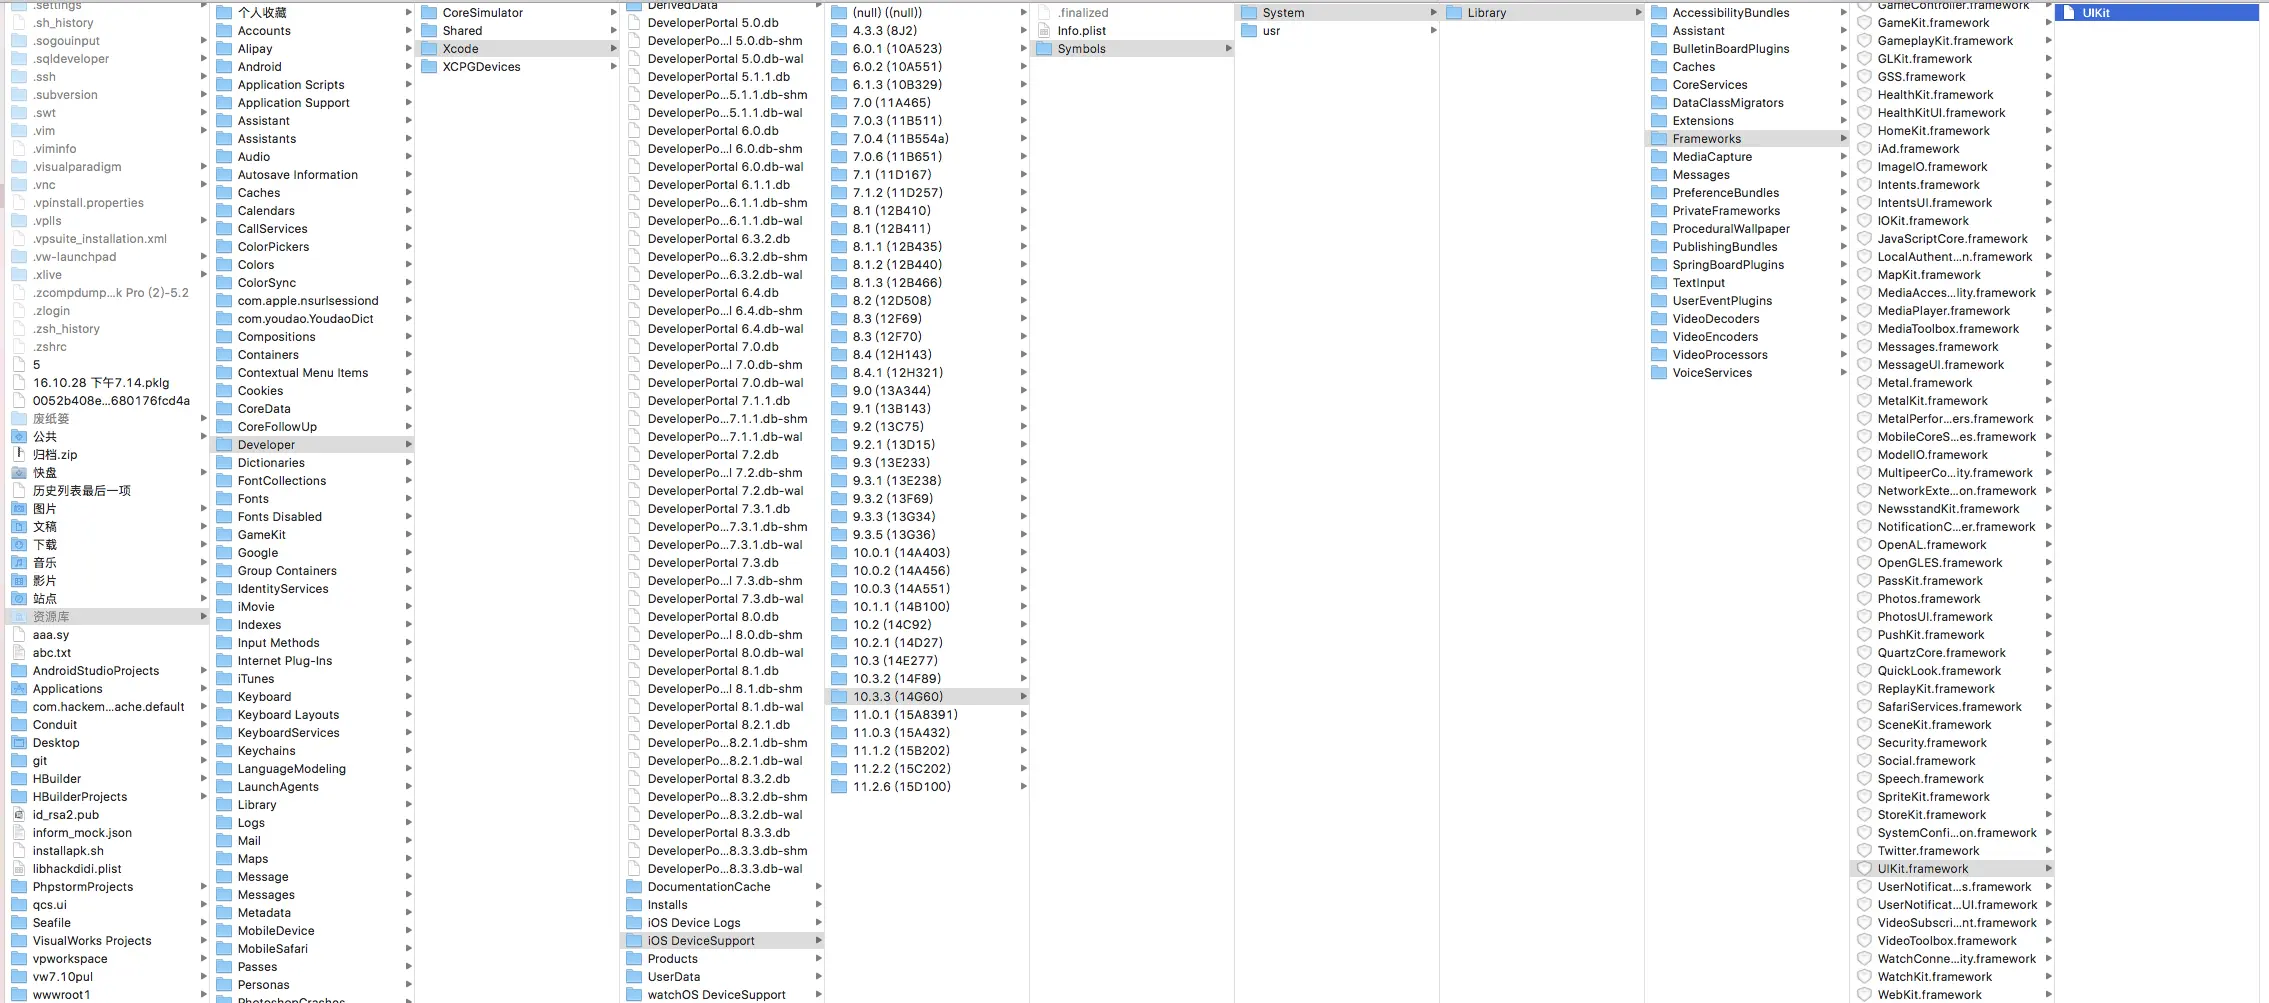Expand the 11.2.6 (15D100) folder arrow

tap(1023, 787)
